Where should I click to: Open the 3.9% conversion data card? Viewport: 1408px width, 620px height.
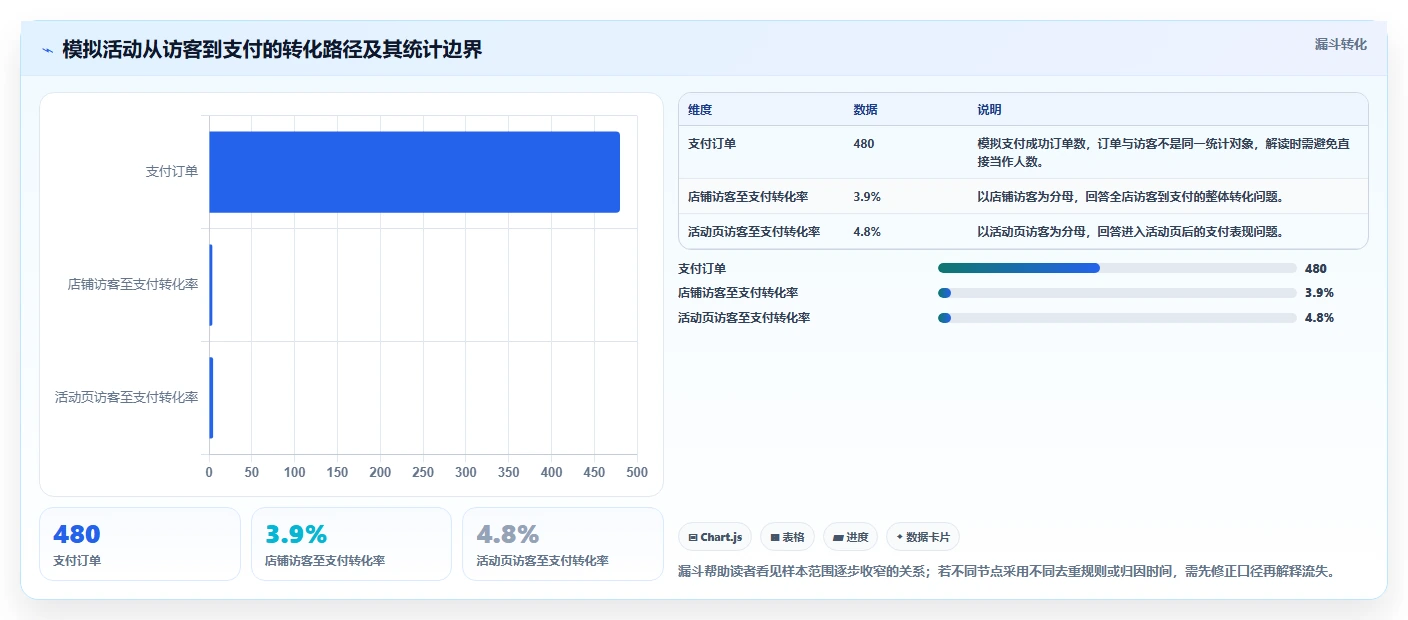tap(351, 544)
